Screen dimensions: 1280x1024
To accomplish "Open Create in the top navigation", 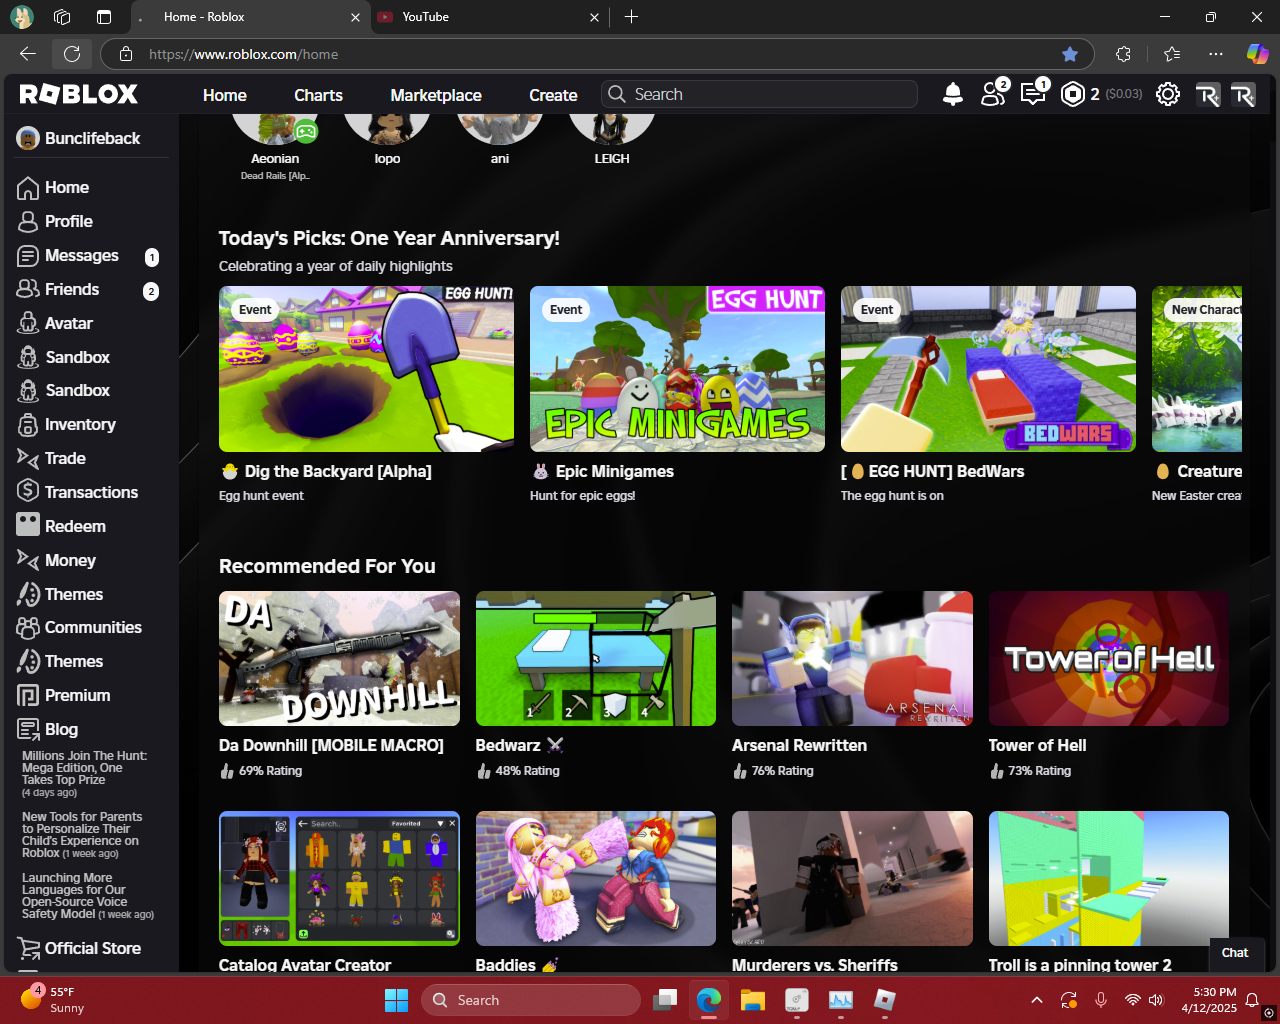I will click(x=553, y=95).
